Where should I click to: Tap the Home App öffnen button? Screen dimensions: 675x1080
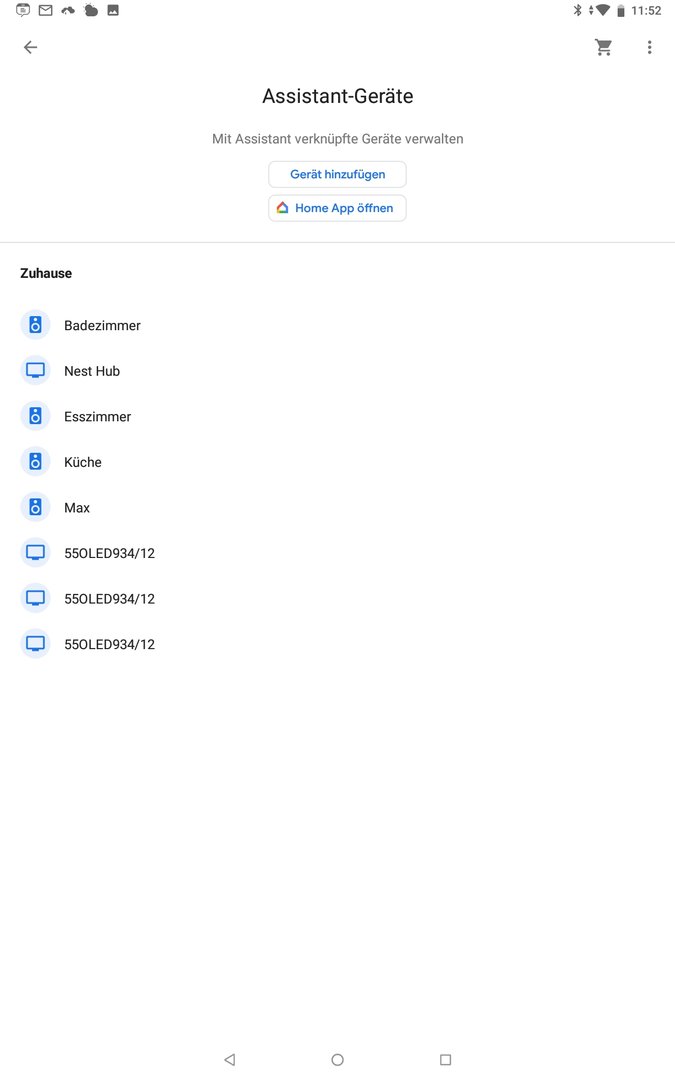(x=338, y=208)
